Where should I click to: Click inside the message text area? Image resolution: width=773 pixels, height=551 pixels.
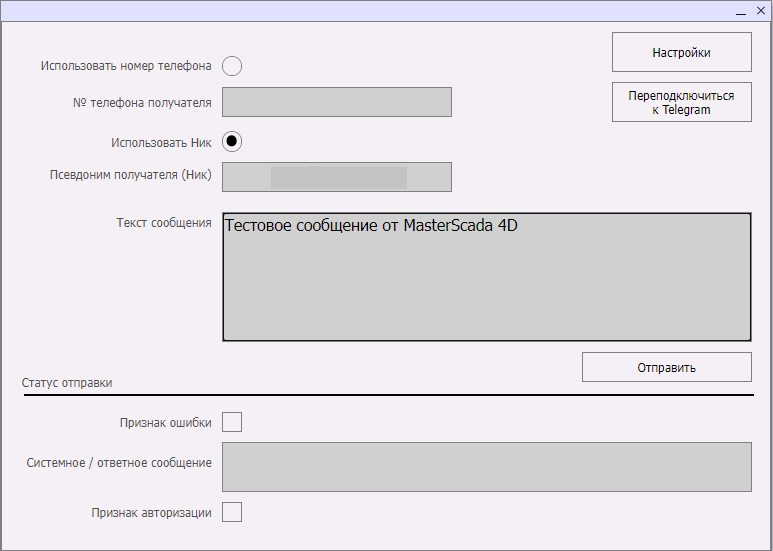pos(486,277)
